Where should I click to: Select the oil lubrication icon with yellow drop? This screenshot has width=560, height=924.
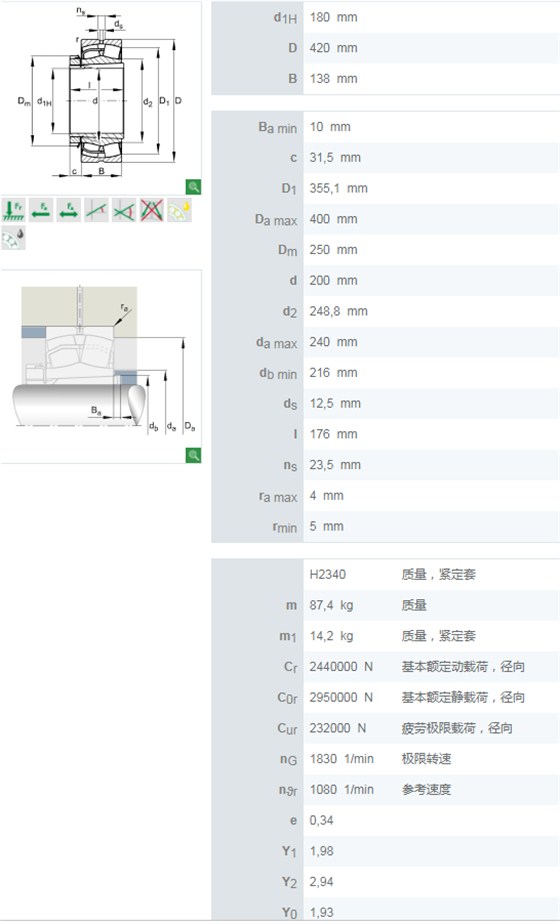(179, 210)
